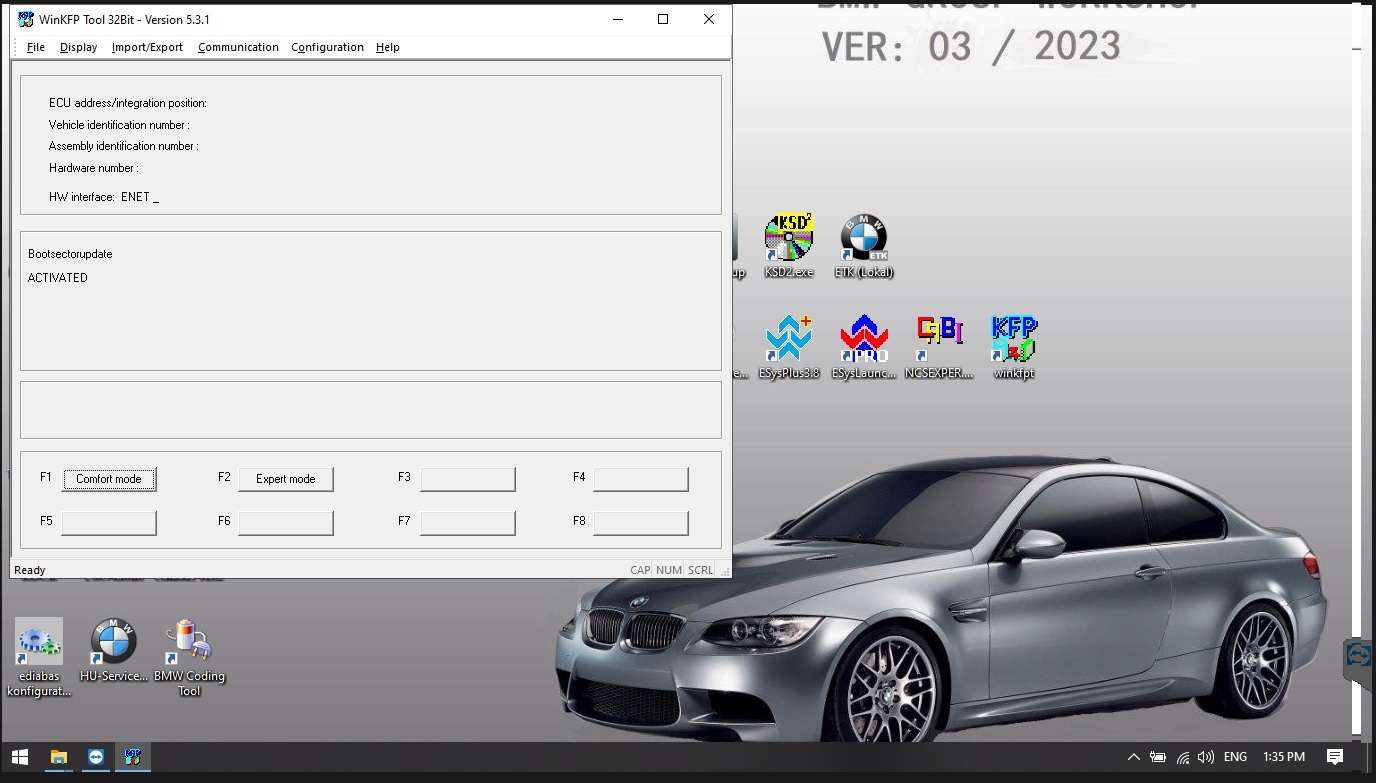This screenshot has height=783, width=1376.
Task: Click the WinKFP title bar application icon
Action: tap(26, 19)
